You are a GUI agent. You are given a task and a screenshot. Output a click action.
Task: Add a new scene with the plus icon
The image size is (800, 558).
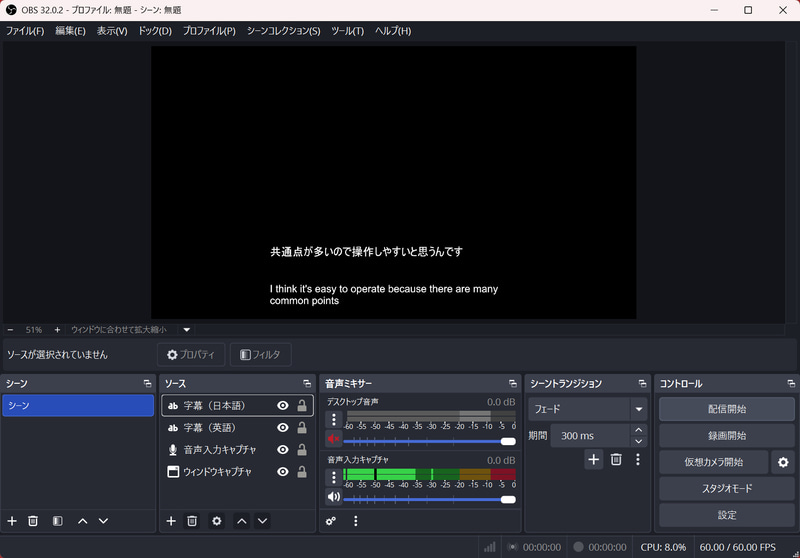12,521
